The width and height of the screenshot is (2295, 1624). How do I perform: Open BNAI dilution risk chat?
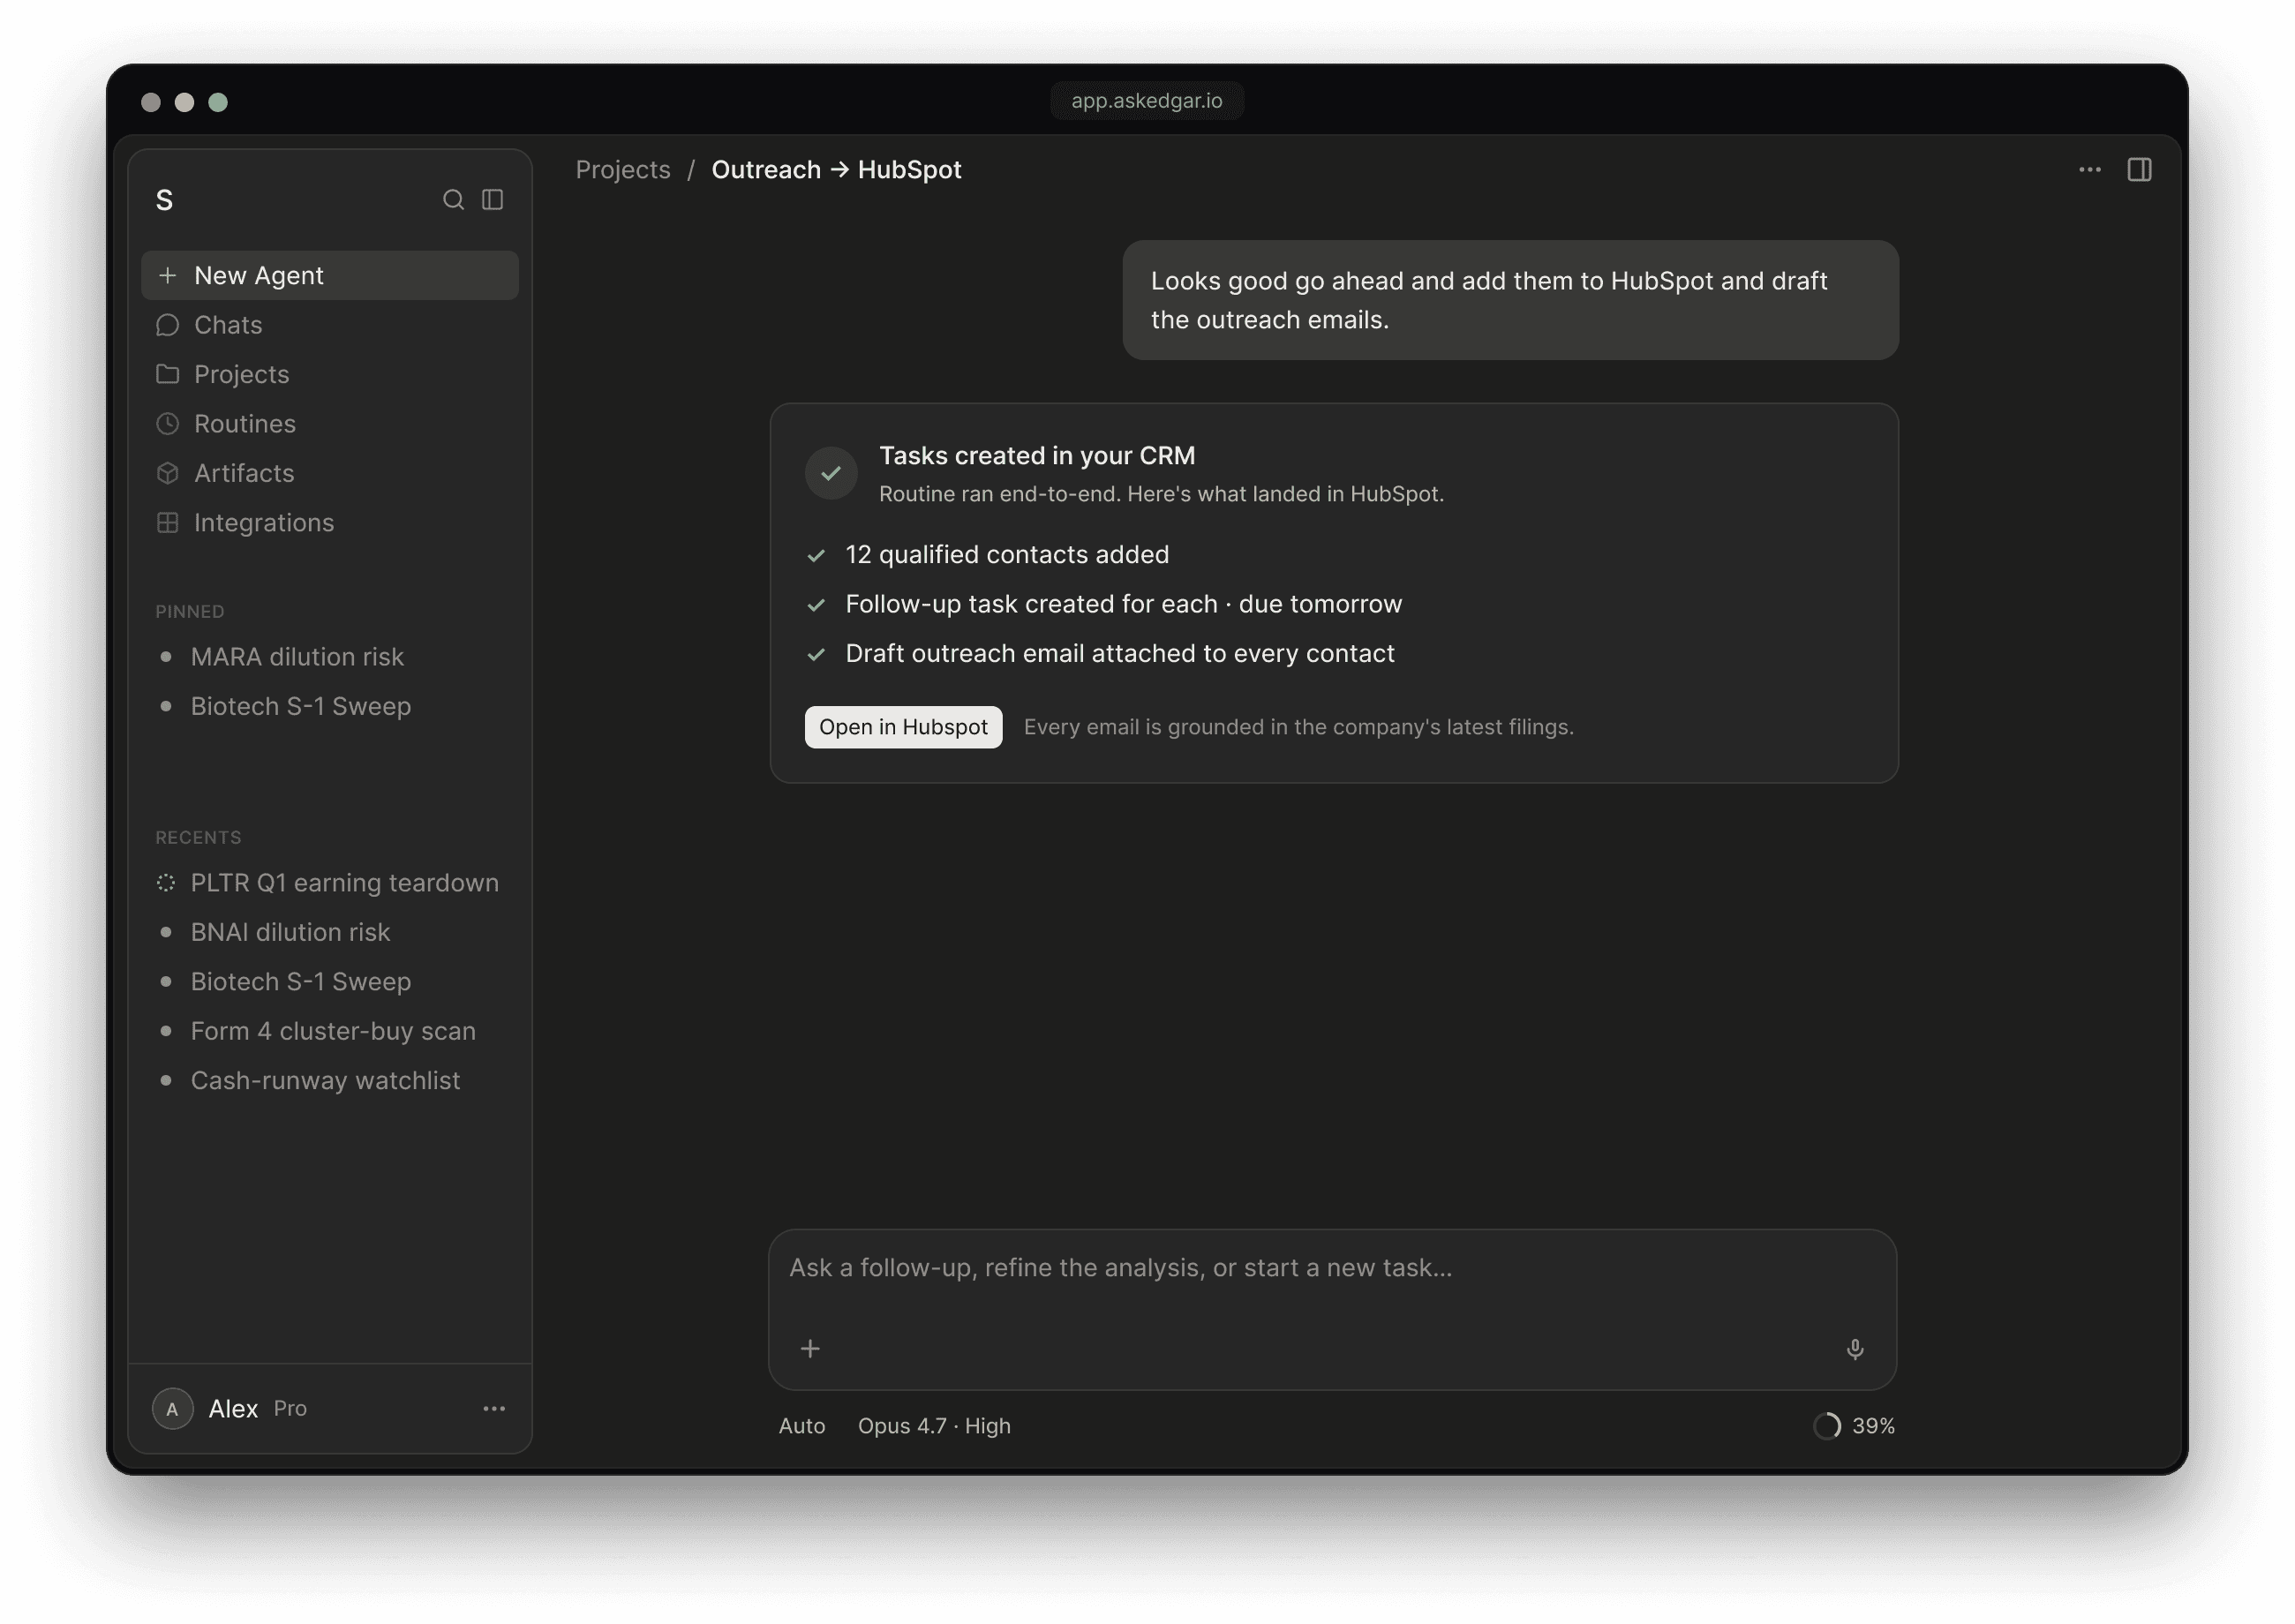click(330, 932)
